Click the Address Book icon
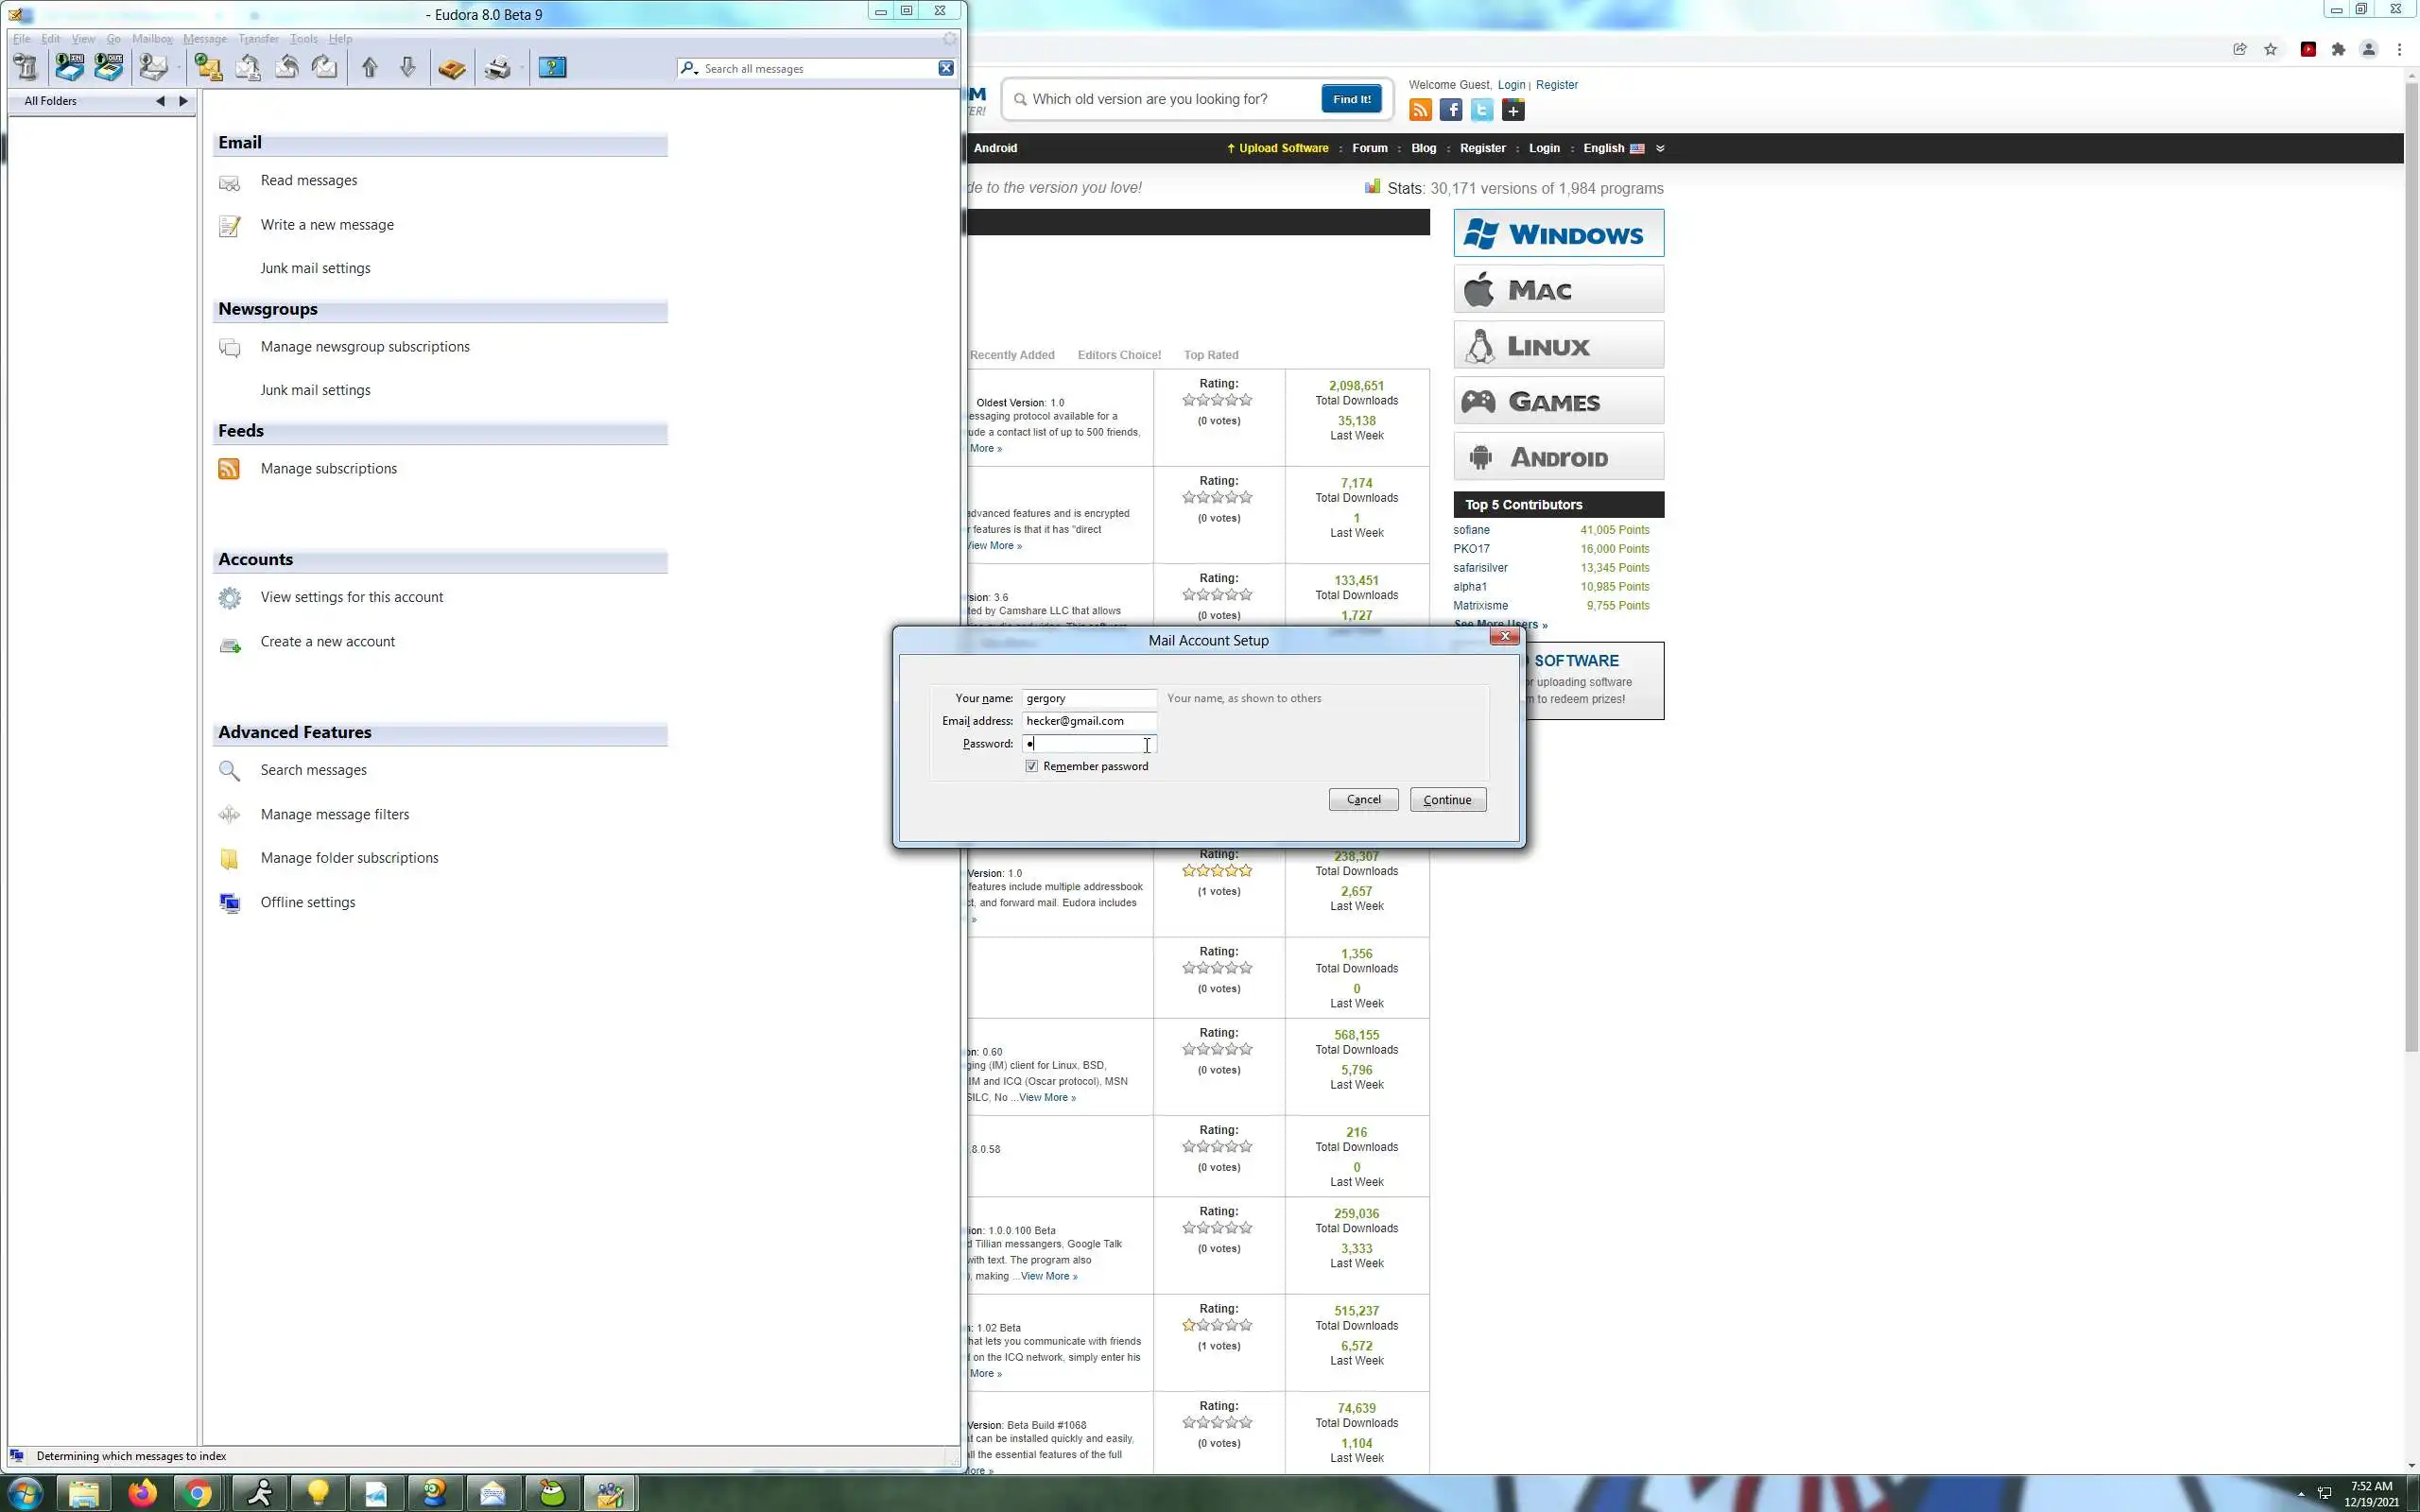Image resolution: width=2420 pixels, height=1512 pixels. (x=452, y=68)
